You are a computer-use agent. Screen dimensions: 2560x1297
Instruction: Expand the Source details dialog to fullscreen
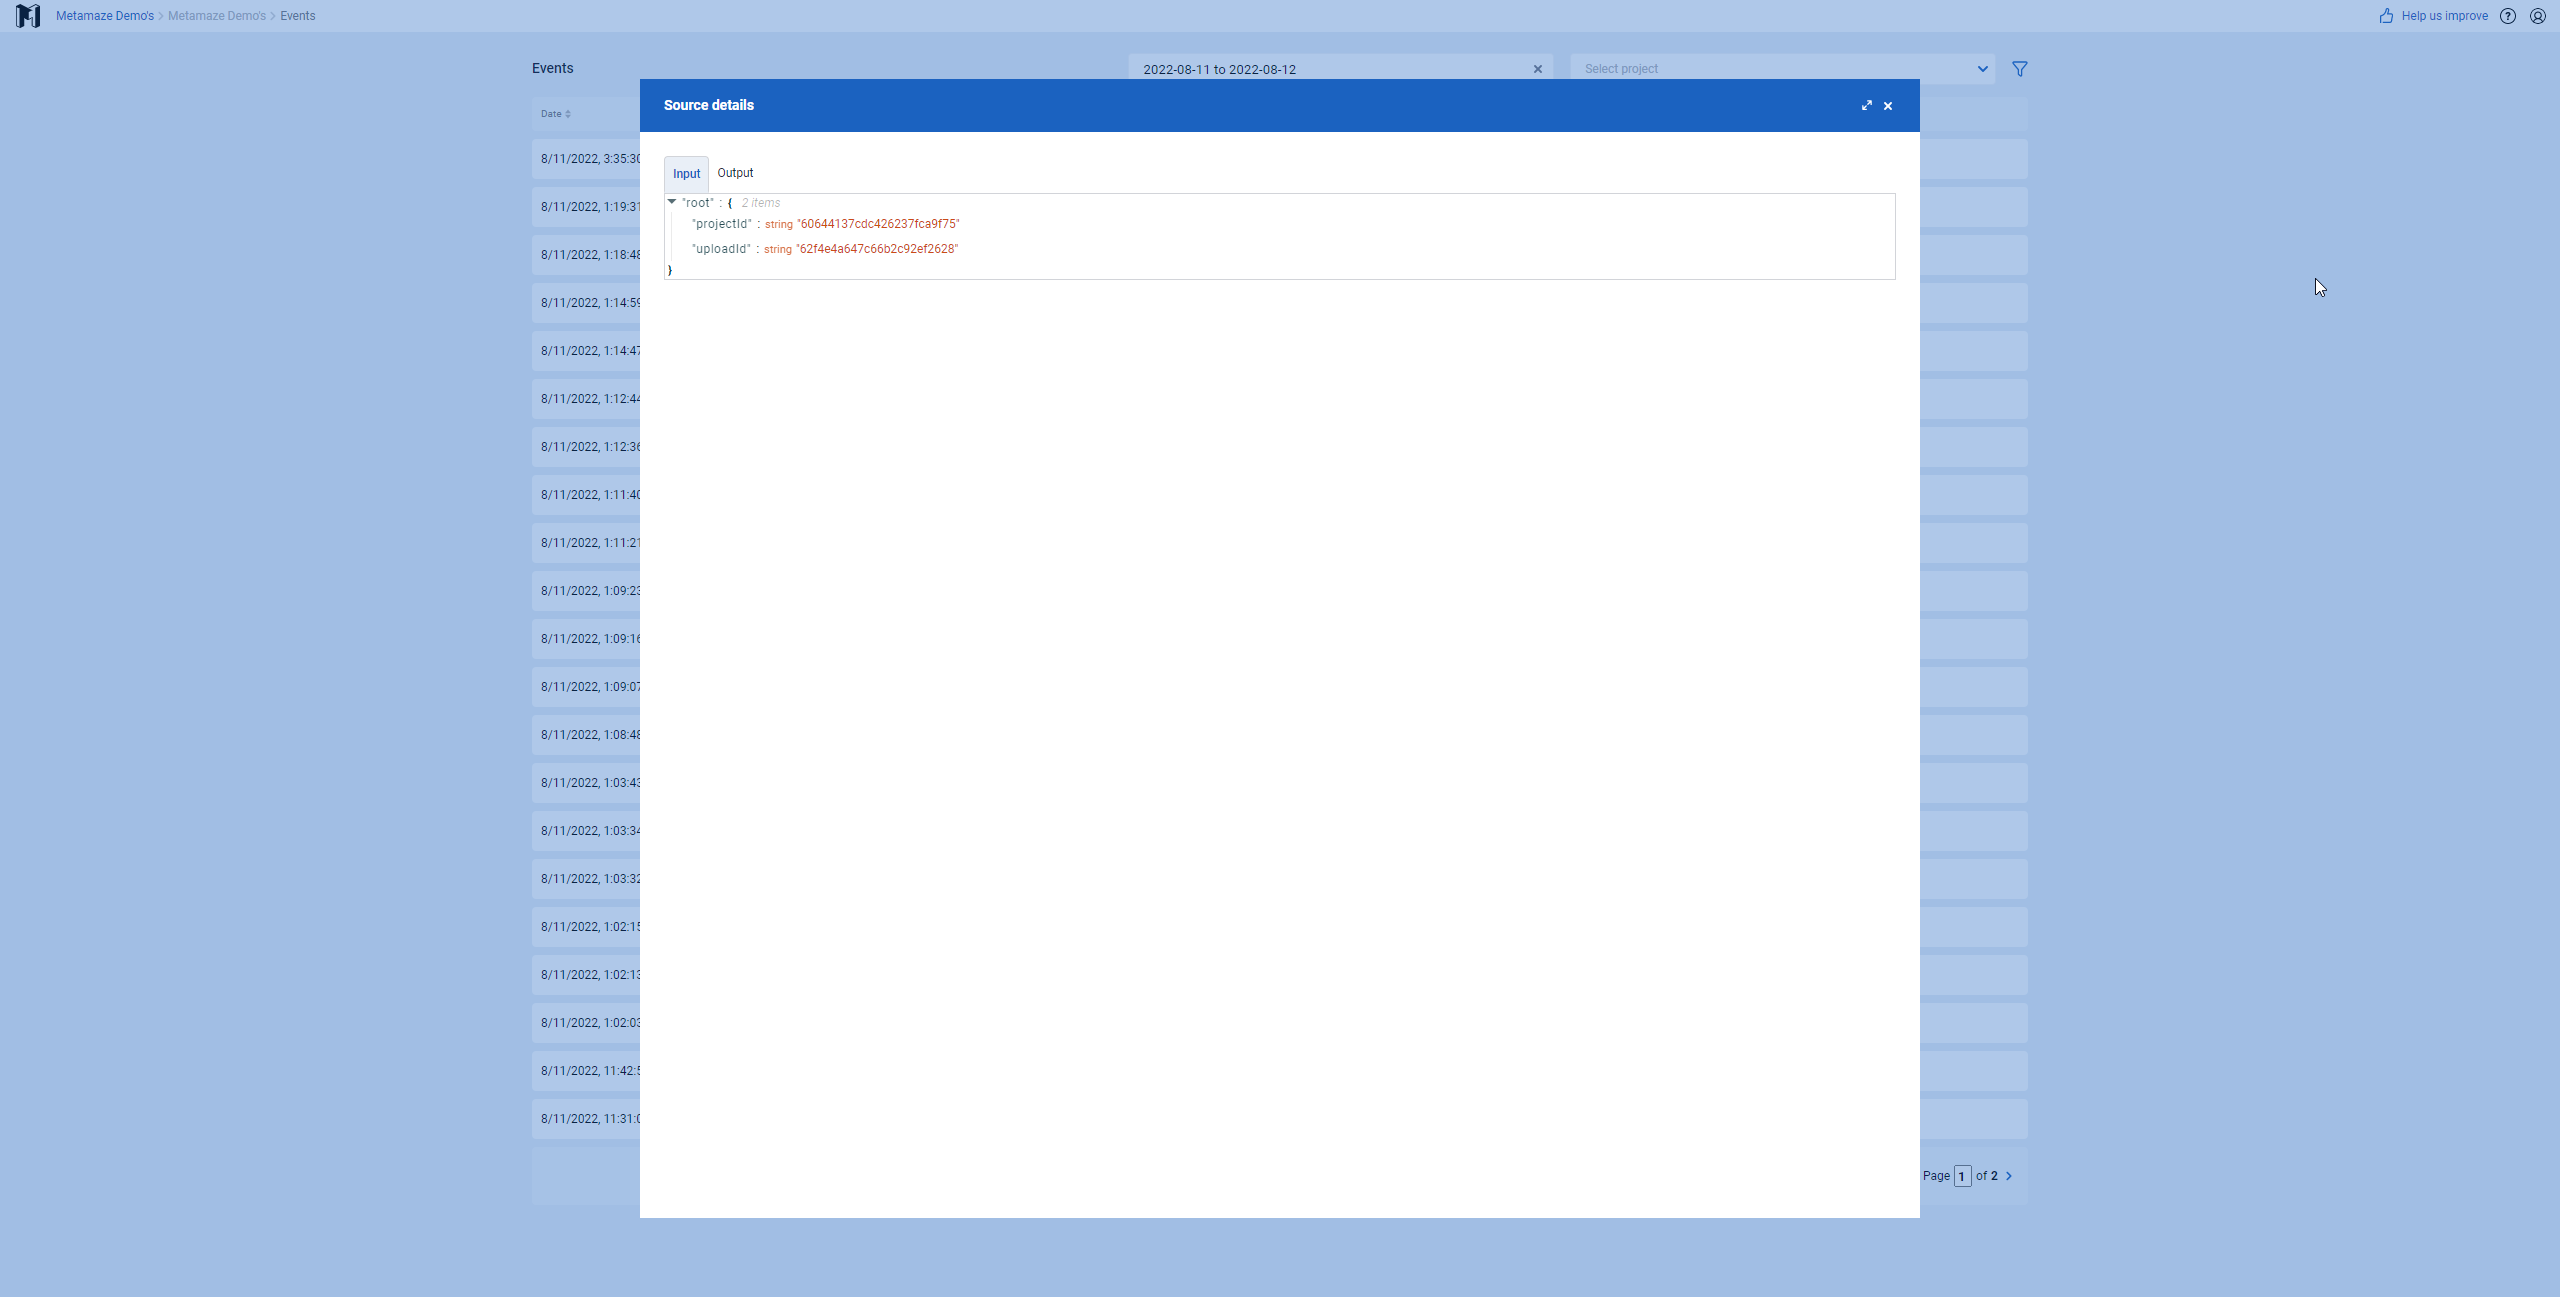[x=1866, y=105]
